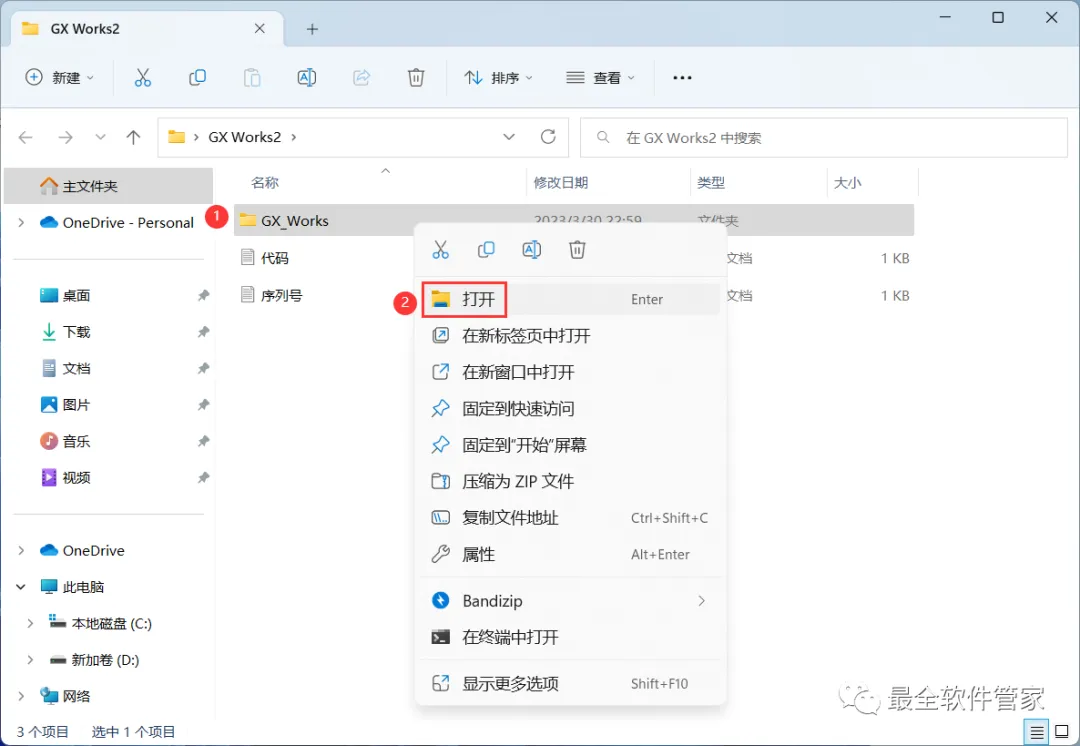Go up one folder level
Screen dimensions: 1080x746
(134, 137)
